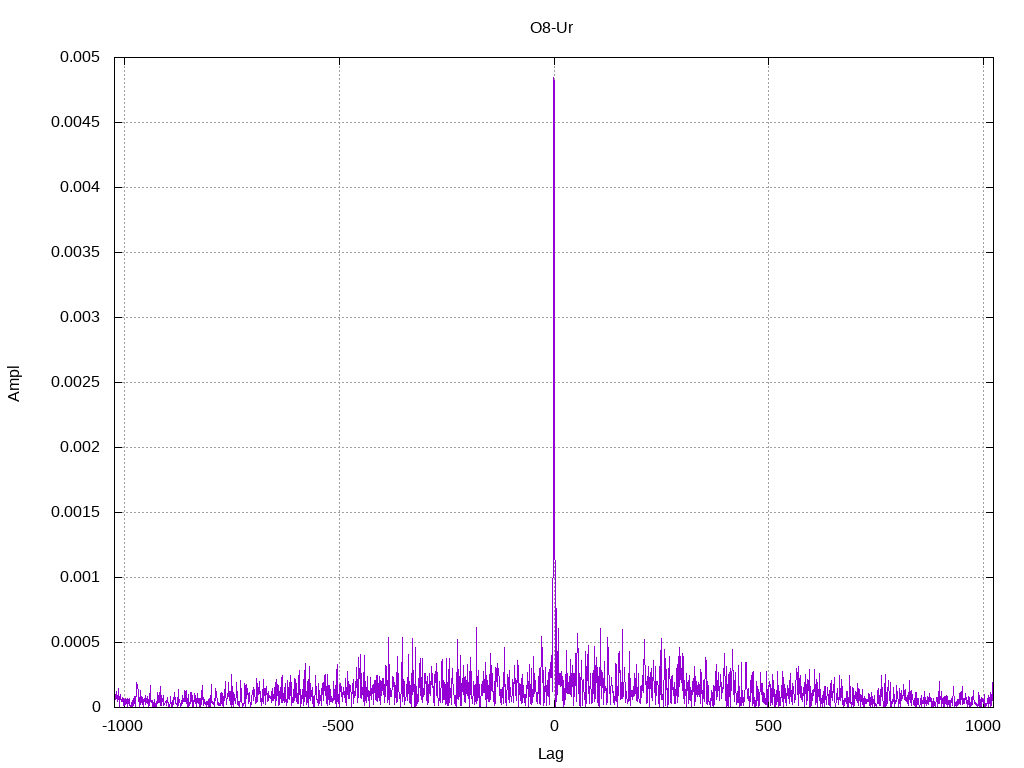Screen dimensions: 1024x768
Task: Click the top of the central peak
Action: pyautogui.click(x=554, y=79)
